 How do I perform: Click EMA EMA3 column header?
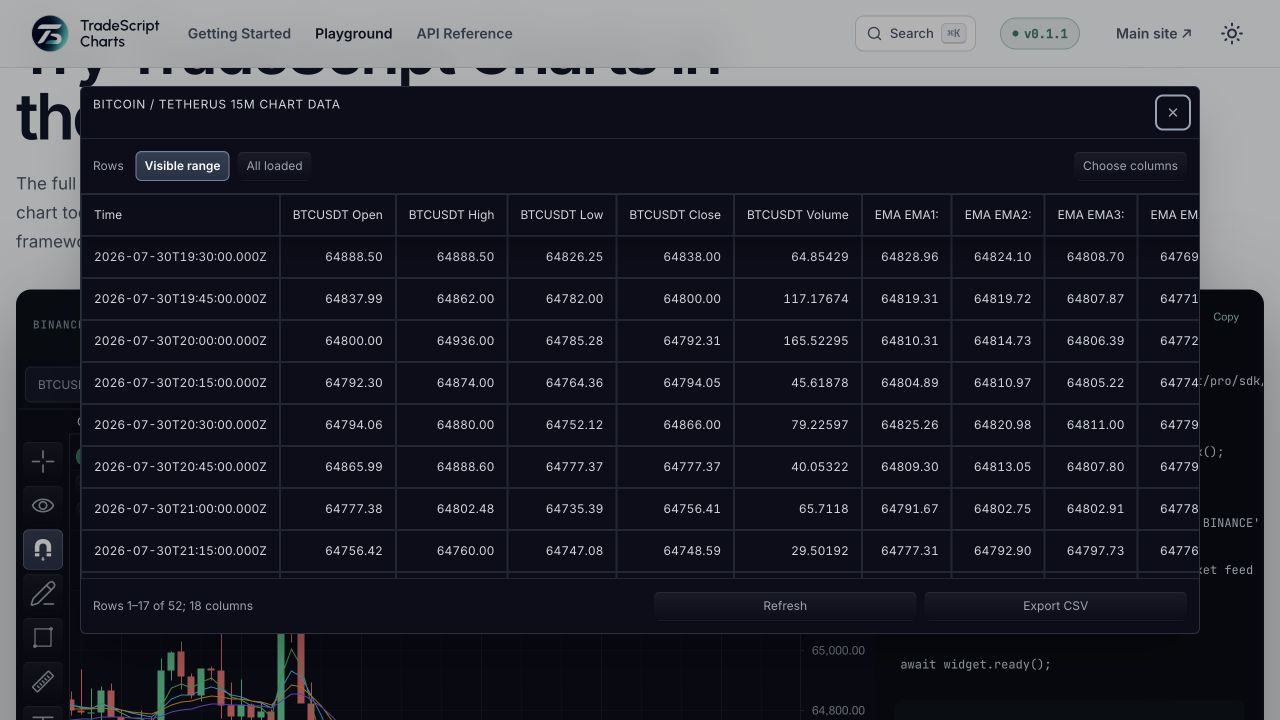click(1091, 215)
